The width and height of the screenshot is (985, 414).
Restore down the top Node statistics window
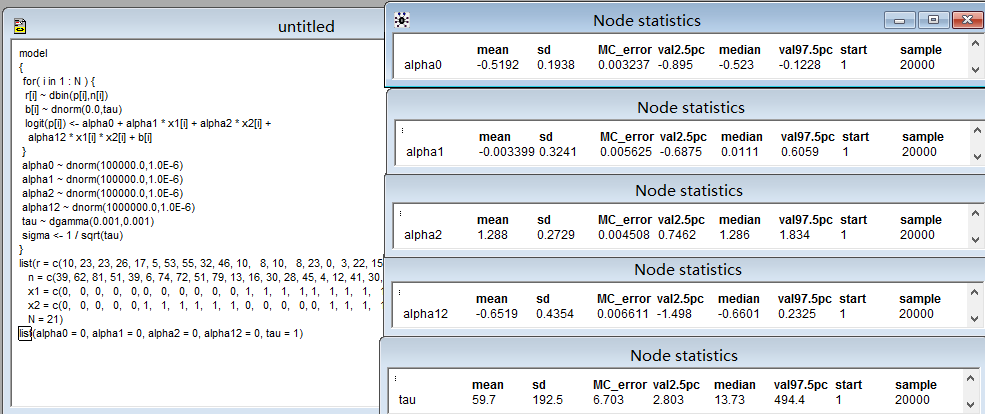coord(933,21)
